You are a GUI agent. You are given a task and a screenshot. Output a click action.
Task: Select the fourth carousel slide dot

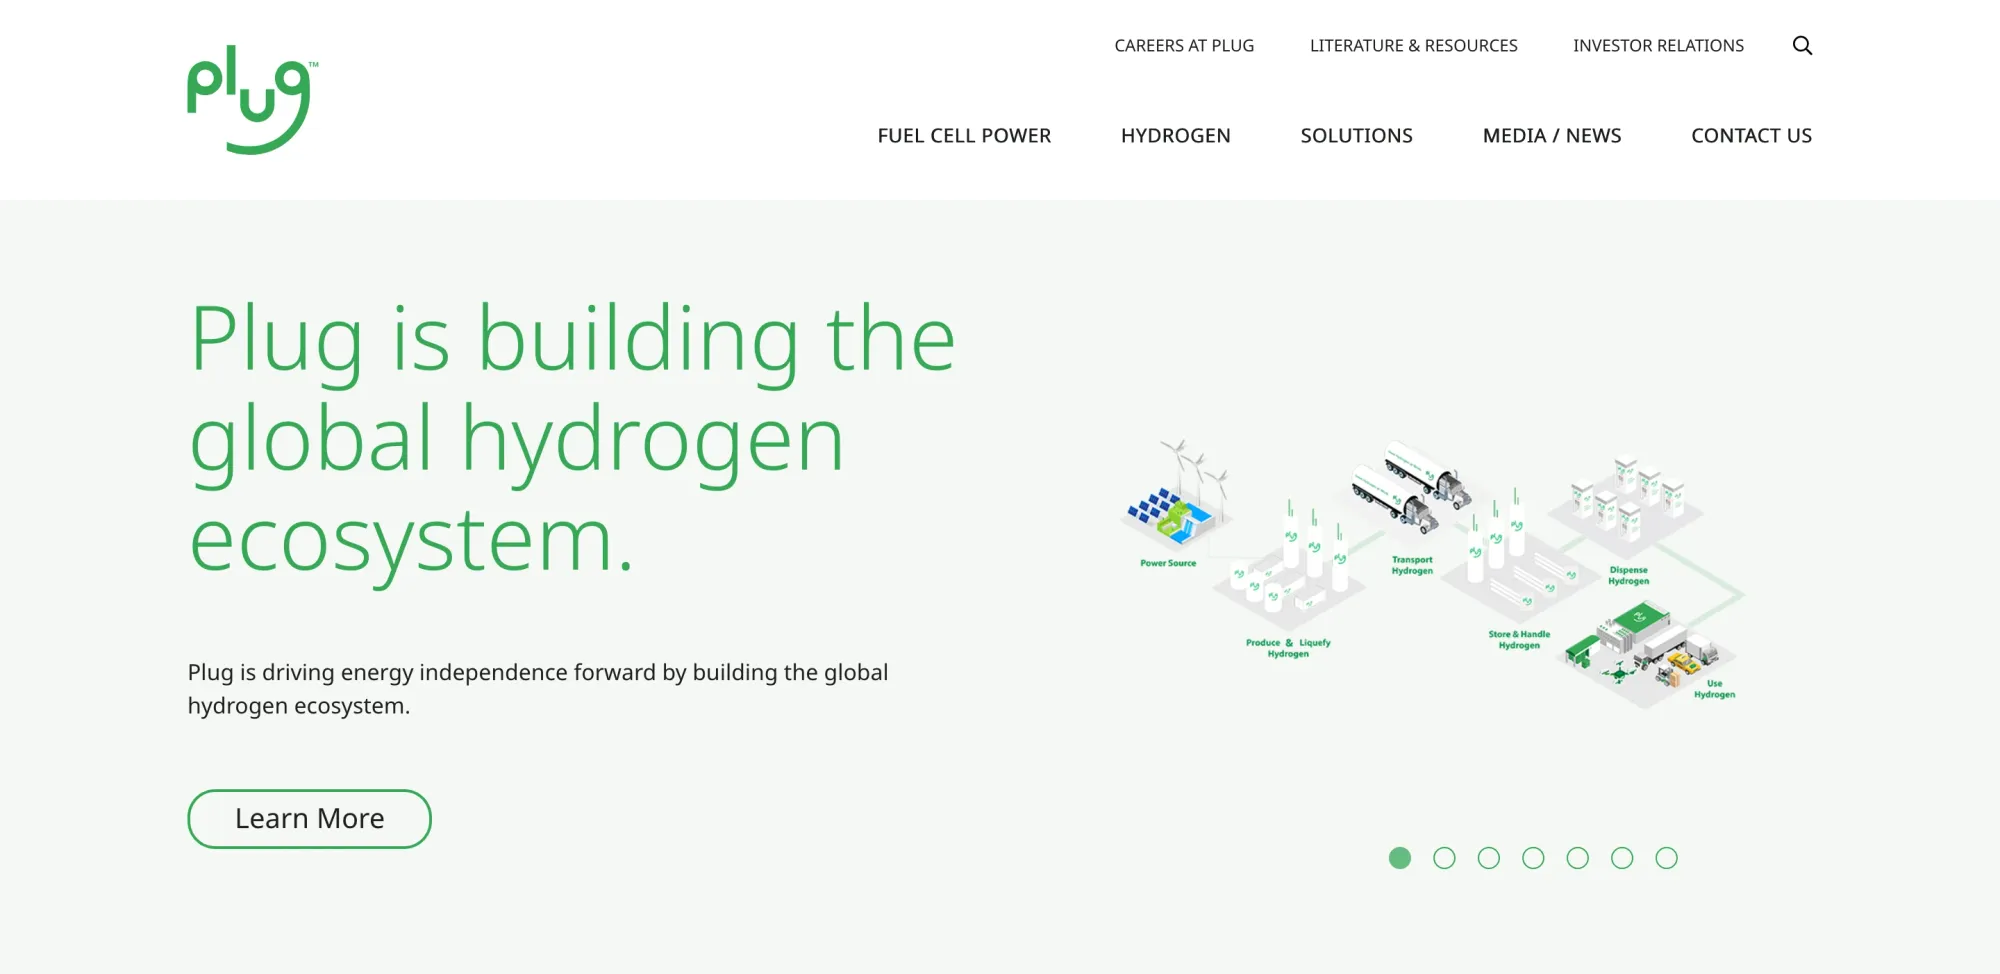coord(1533,858)
